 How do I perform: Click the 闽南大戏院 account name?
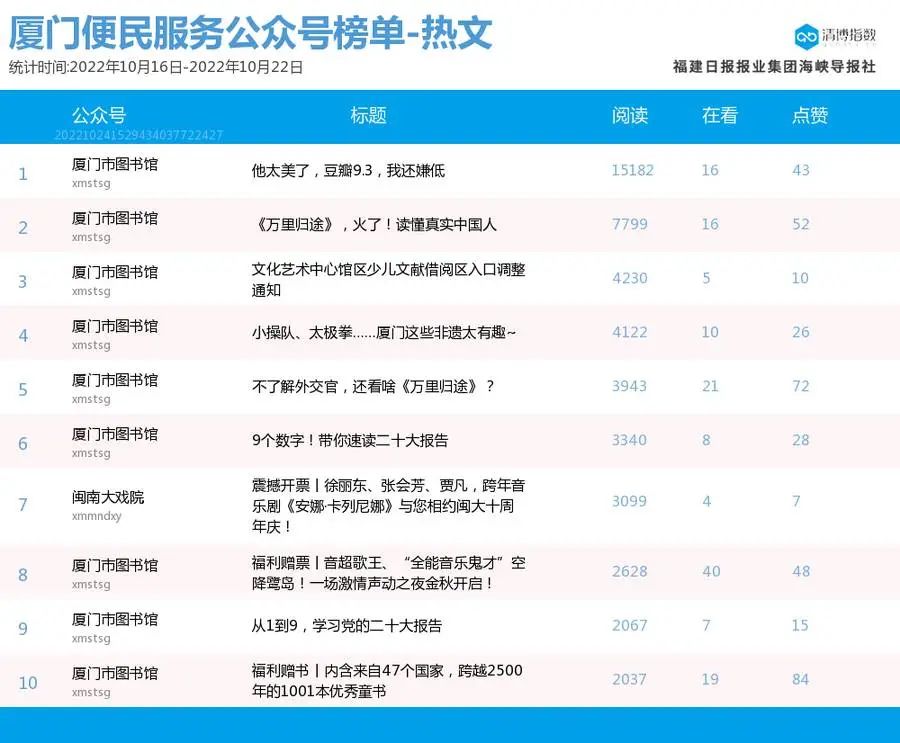(x=108, y=497)
